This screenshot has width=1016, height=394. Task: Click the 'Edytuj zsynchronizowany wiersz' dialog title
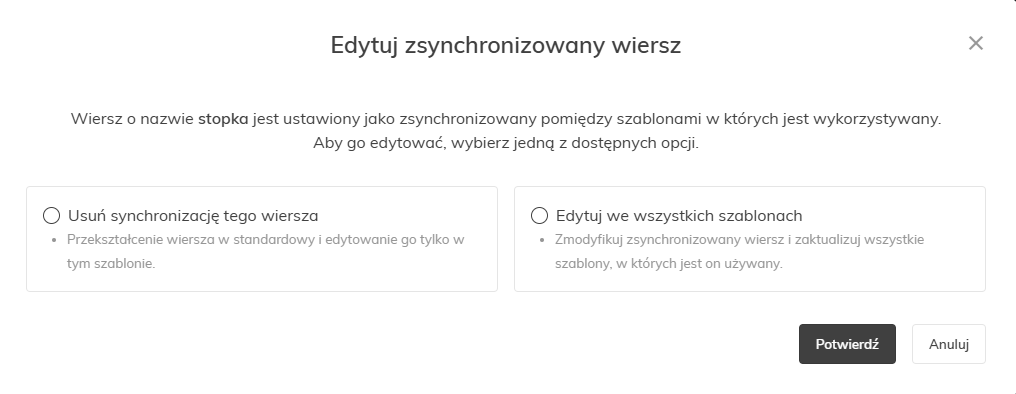(x=505, y=45)
